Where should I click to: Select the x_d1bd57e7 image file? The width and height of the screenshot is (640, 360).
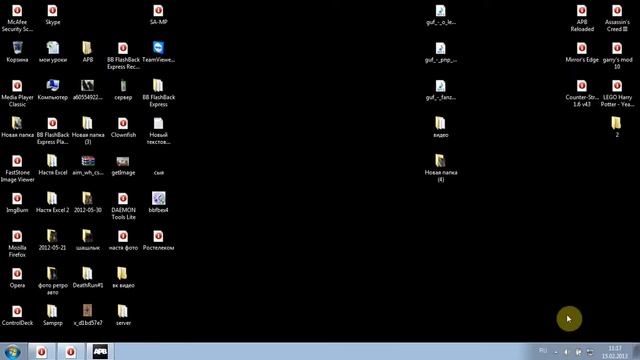[x=87, y=315]
